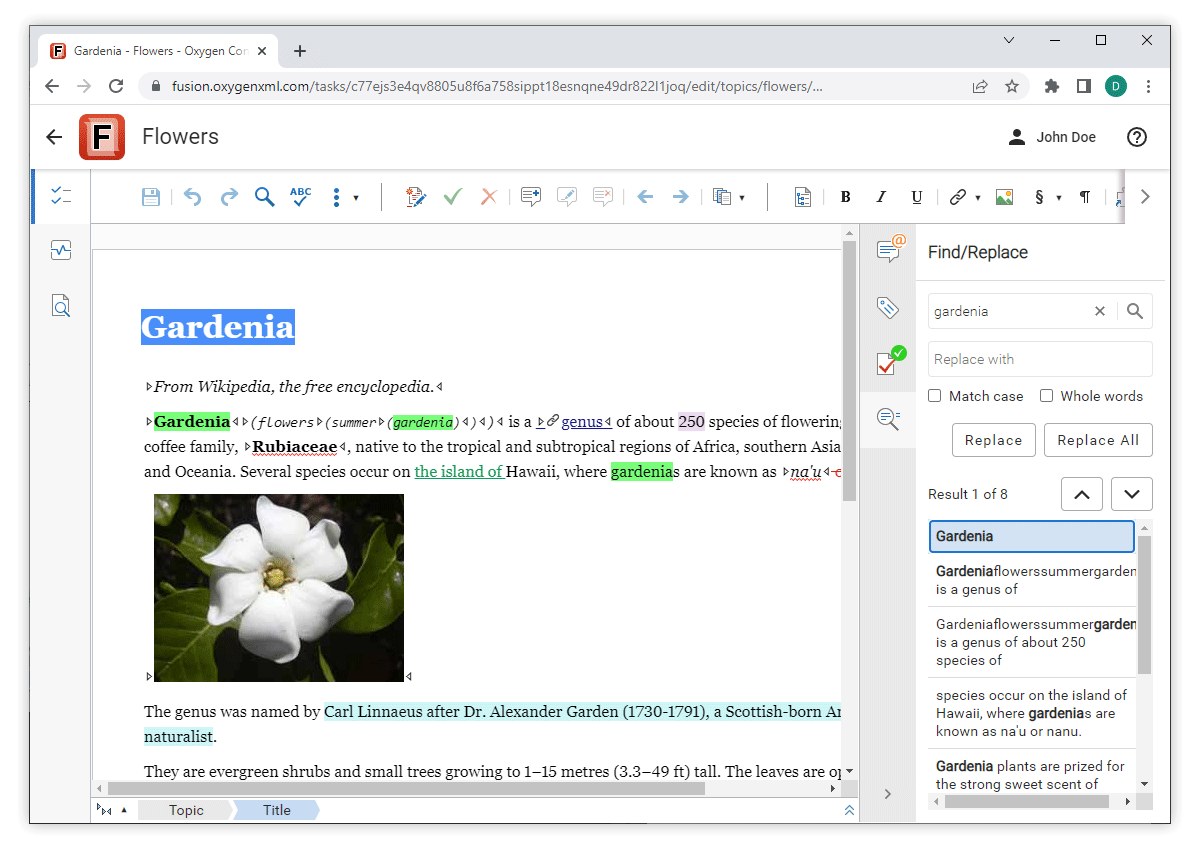Click 'the island of' inserted text
Image resolution: width=1200 pixels, height=850 pixels.
(459, 472)
